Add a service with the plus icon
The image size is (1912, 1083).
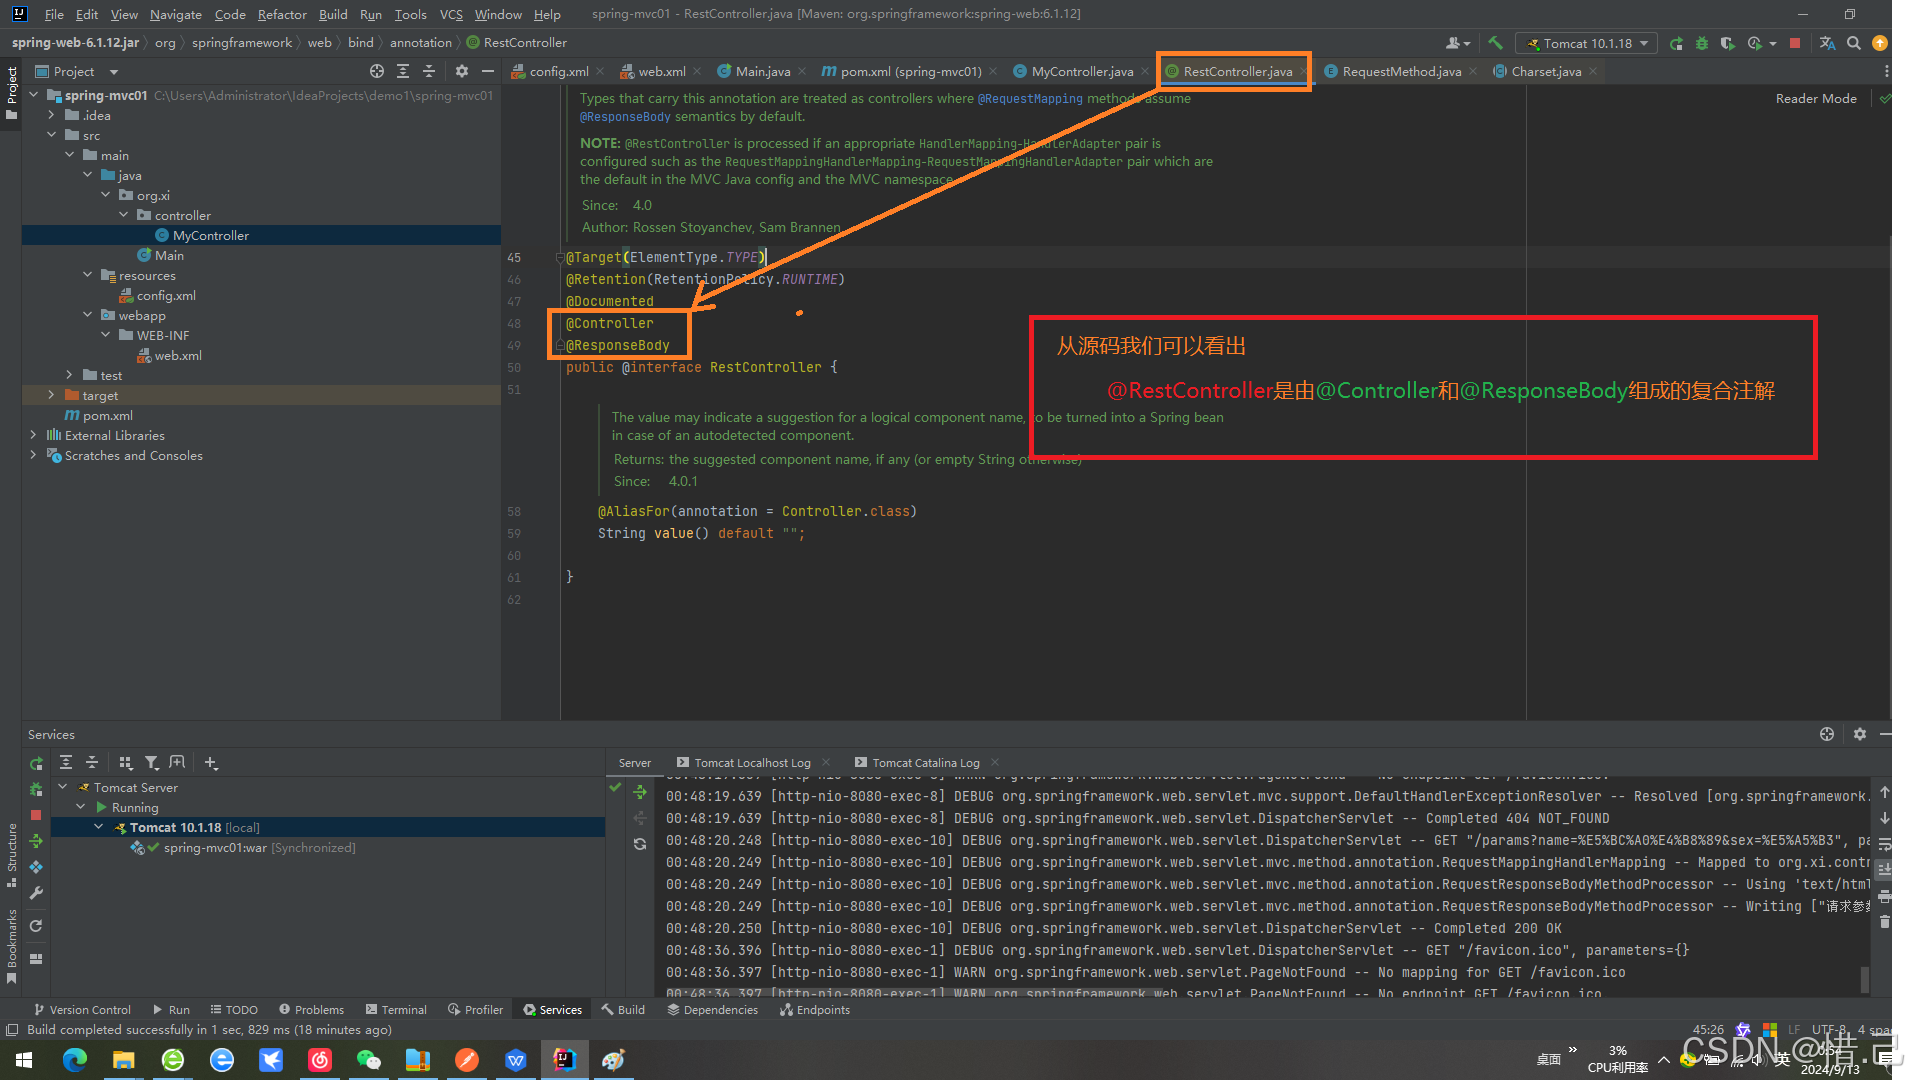tap(211, 764)
